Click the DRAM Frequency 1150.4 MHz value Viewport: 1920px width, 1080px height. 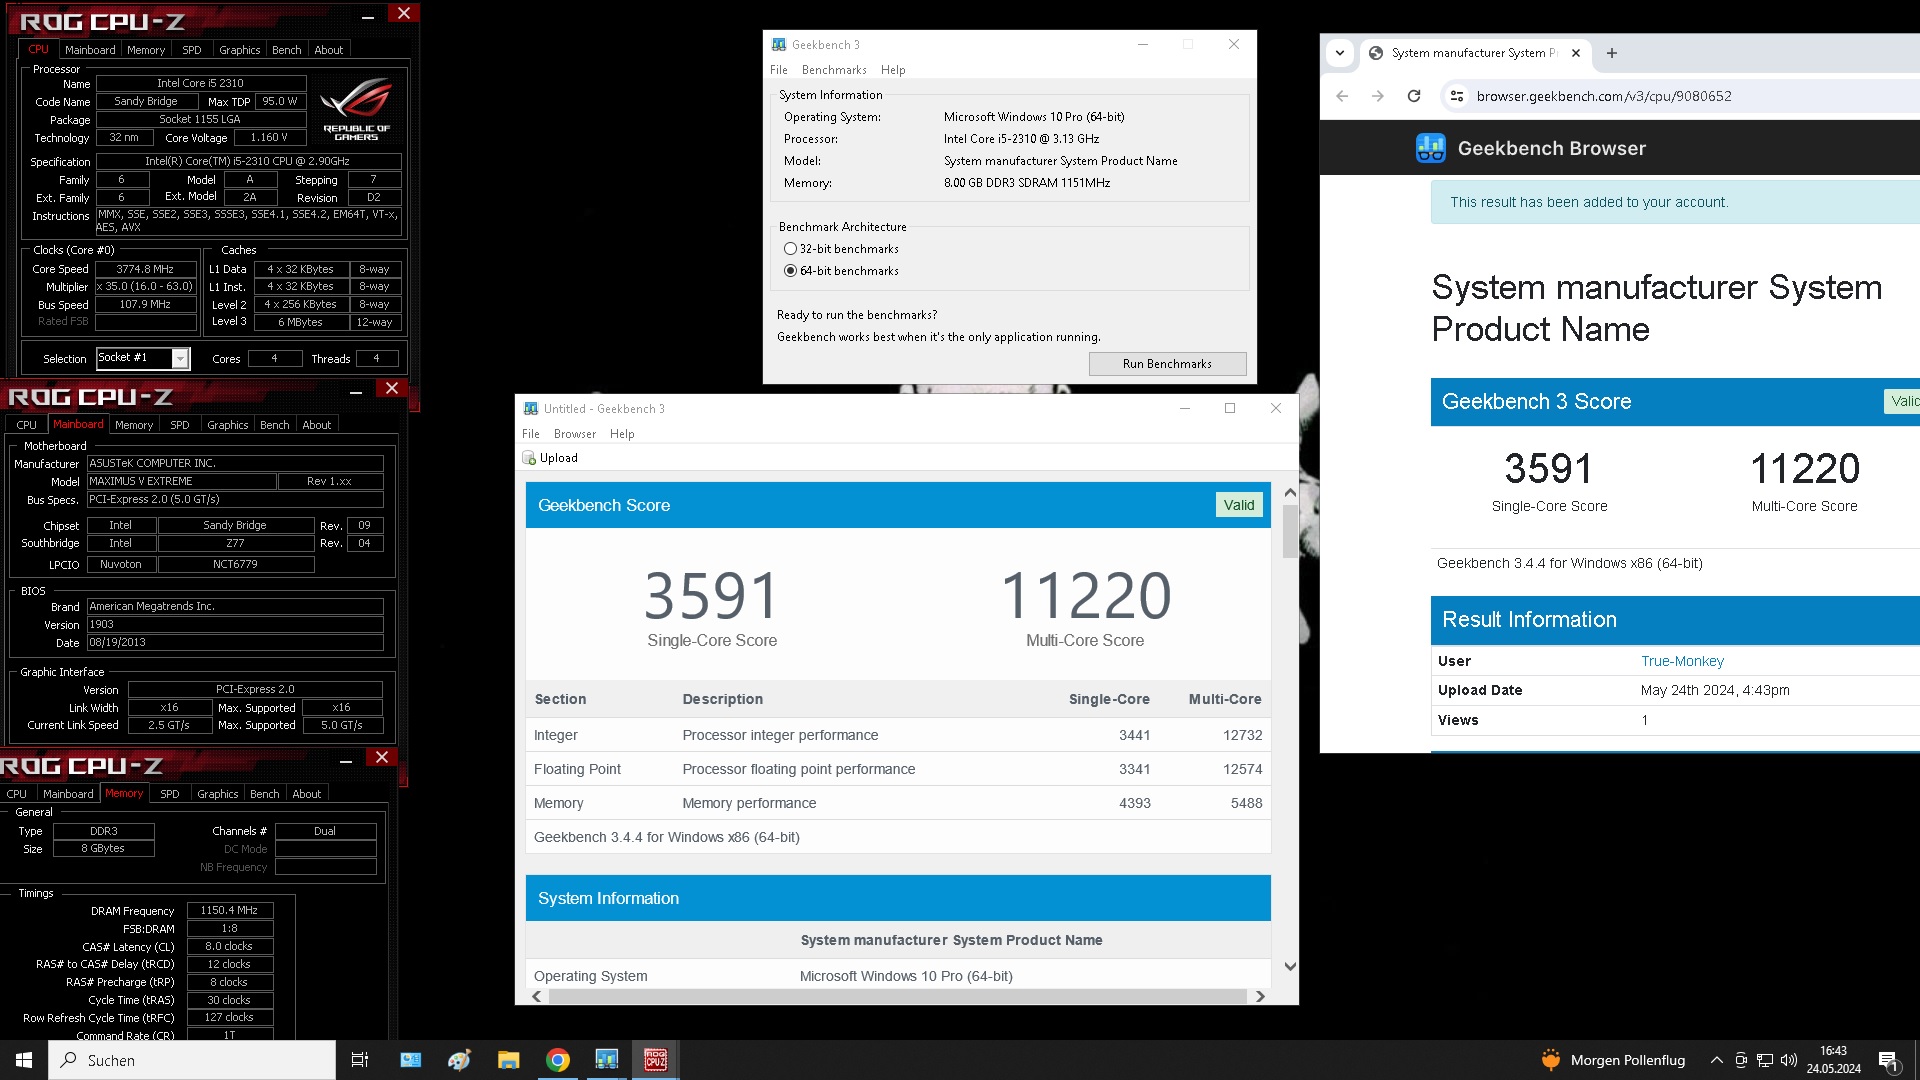(x=230, y=911)
